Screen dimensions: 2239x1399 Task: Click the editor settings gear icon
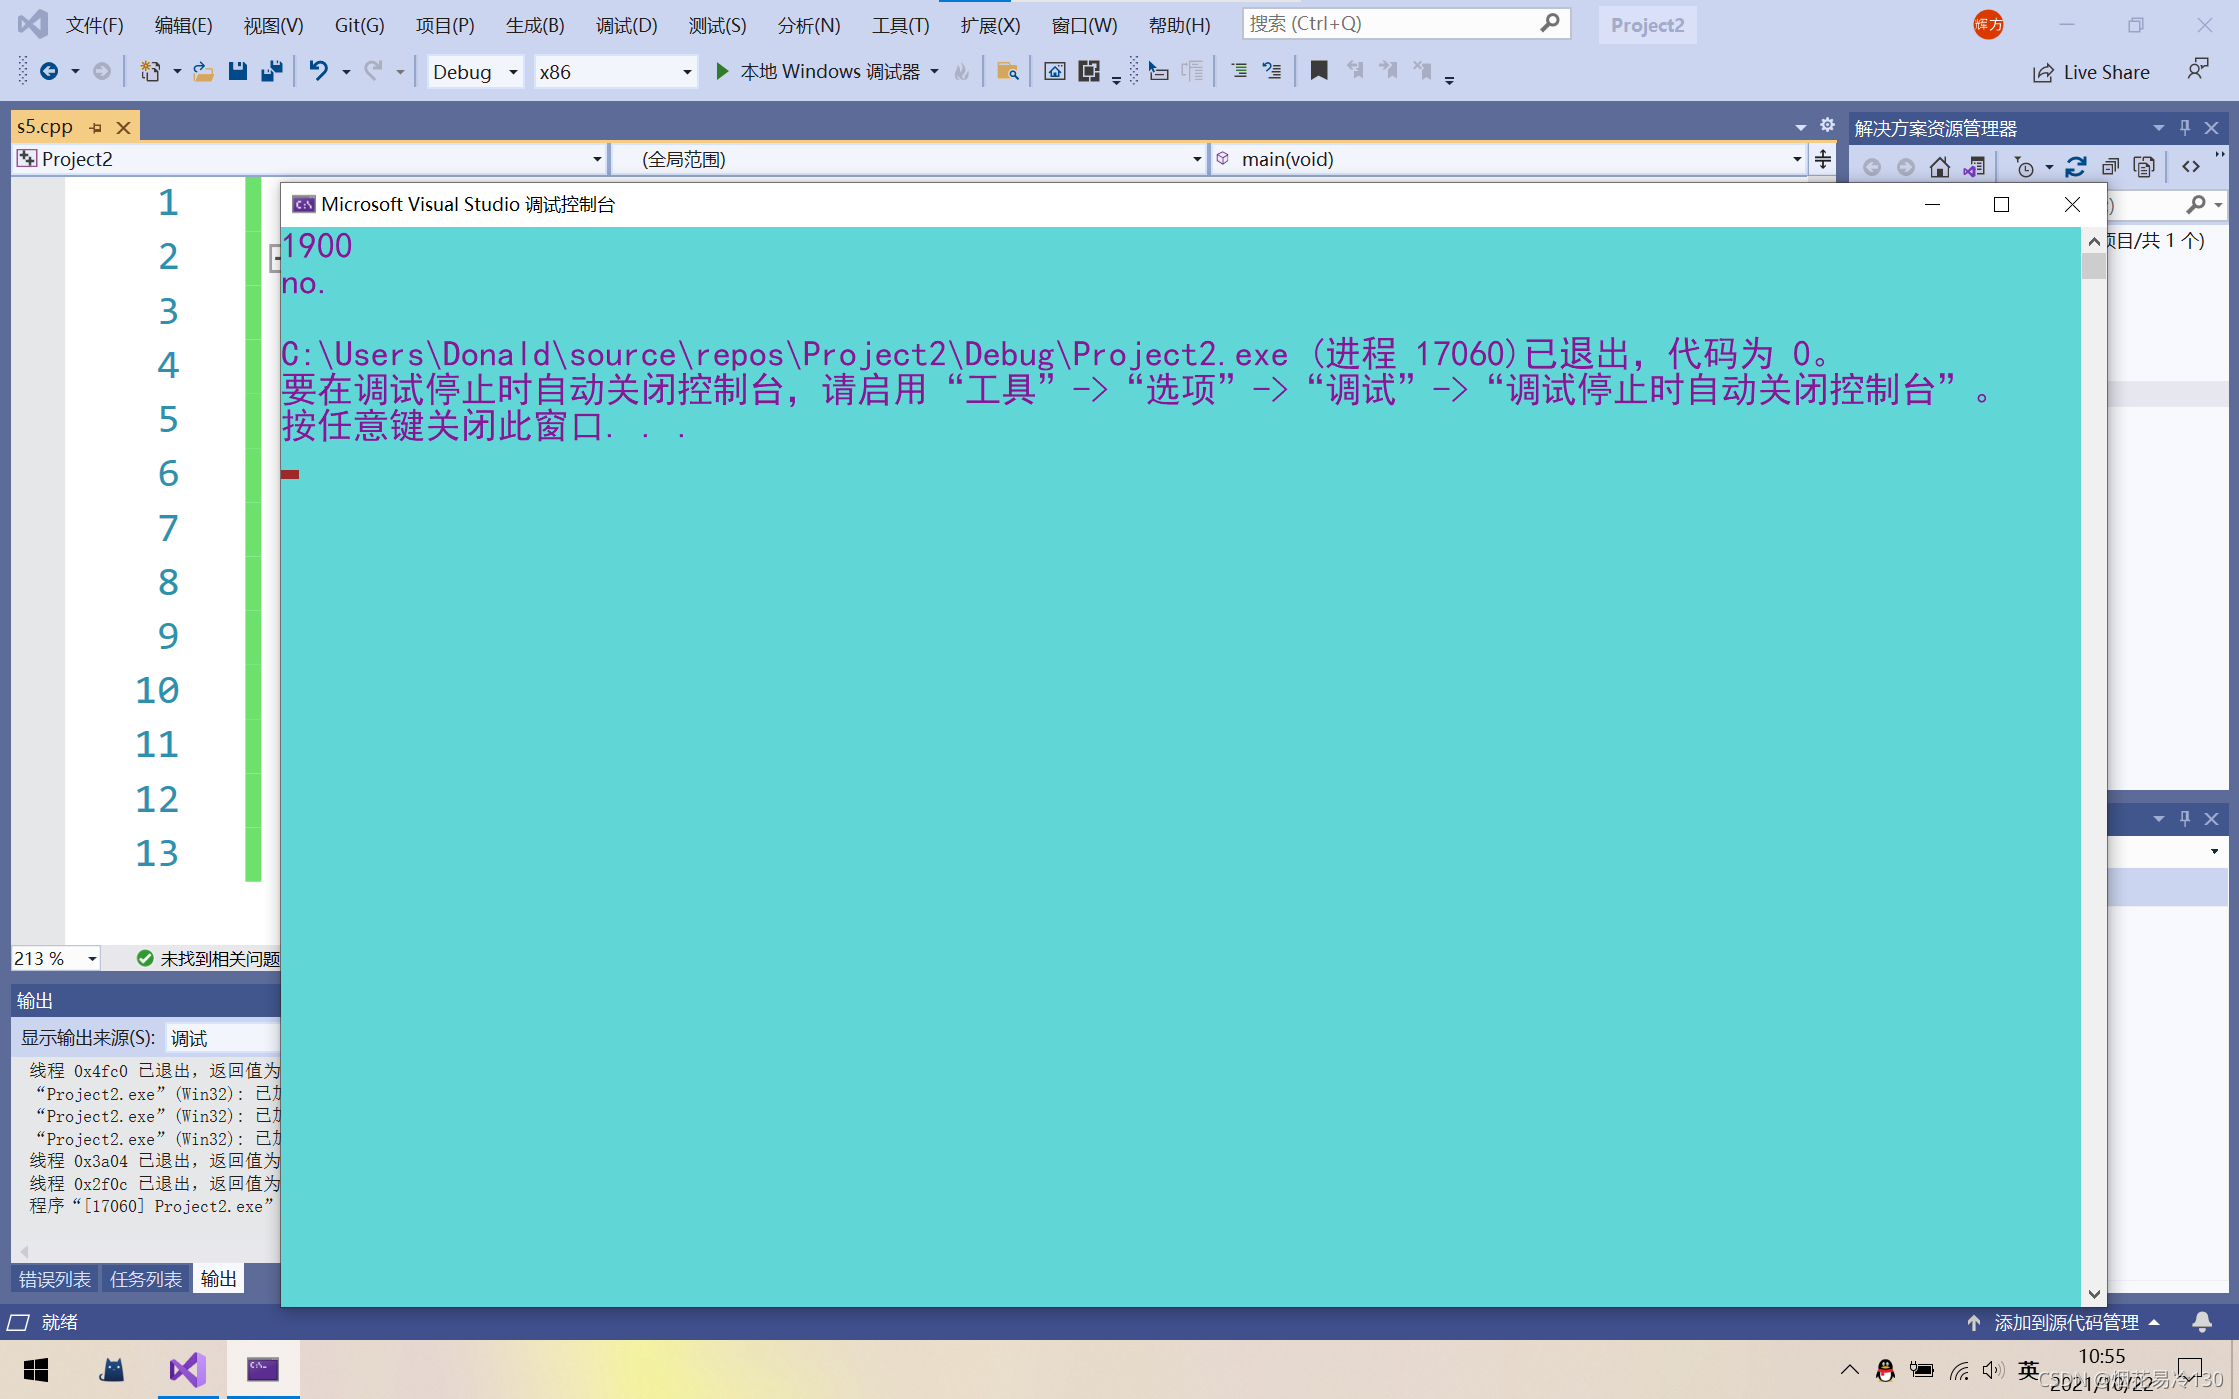[1827, 126]
